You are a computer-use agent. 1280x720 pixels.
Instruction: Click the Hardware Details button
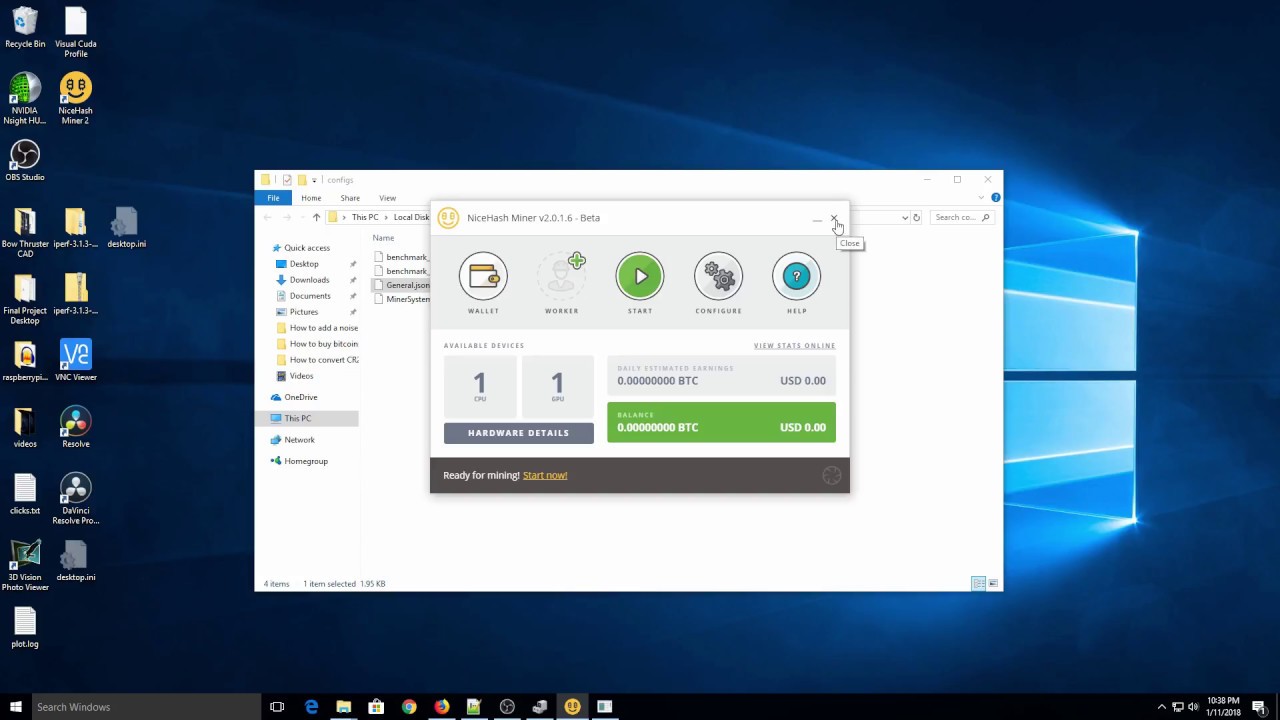pyautogui.click(x=518, y=433)
